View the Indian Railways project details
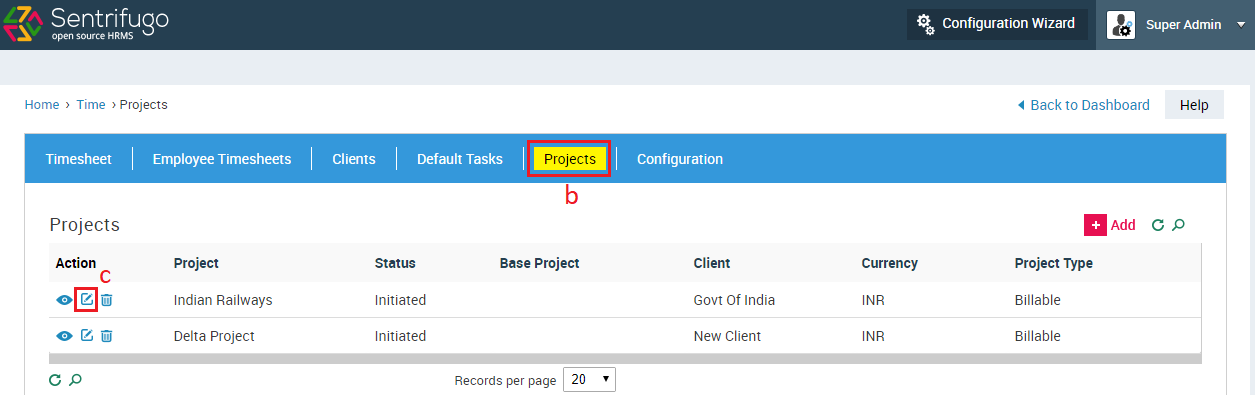This screenshot has height=395, width=1255. [x=64, y=300]
